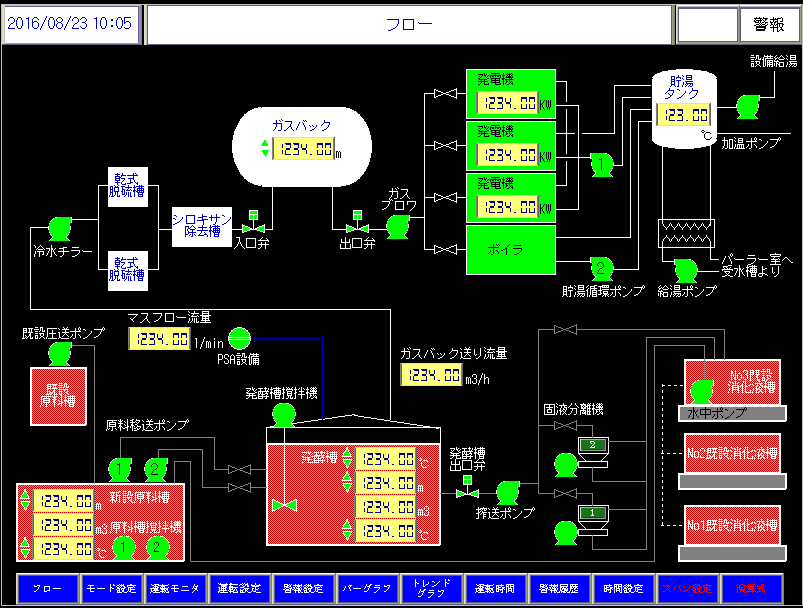
Task: Select the ボイラ block
Action: tap(511, 250)
